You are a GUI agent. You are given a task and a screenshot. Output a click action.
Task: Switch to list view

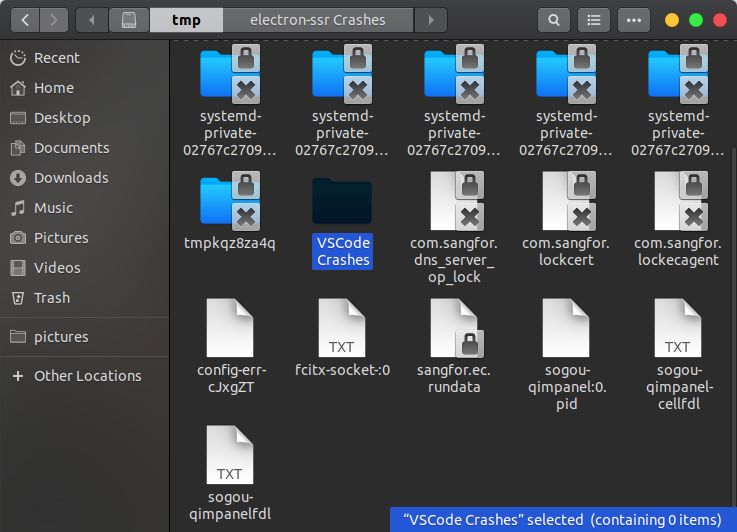point(594,20)
